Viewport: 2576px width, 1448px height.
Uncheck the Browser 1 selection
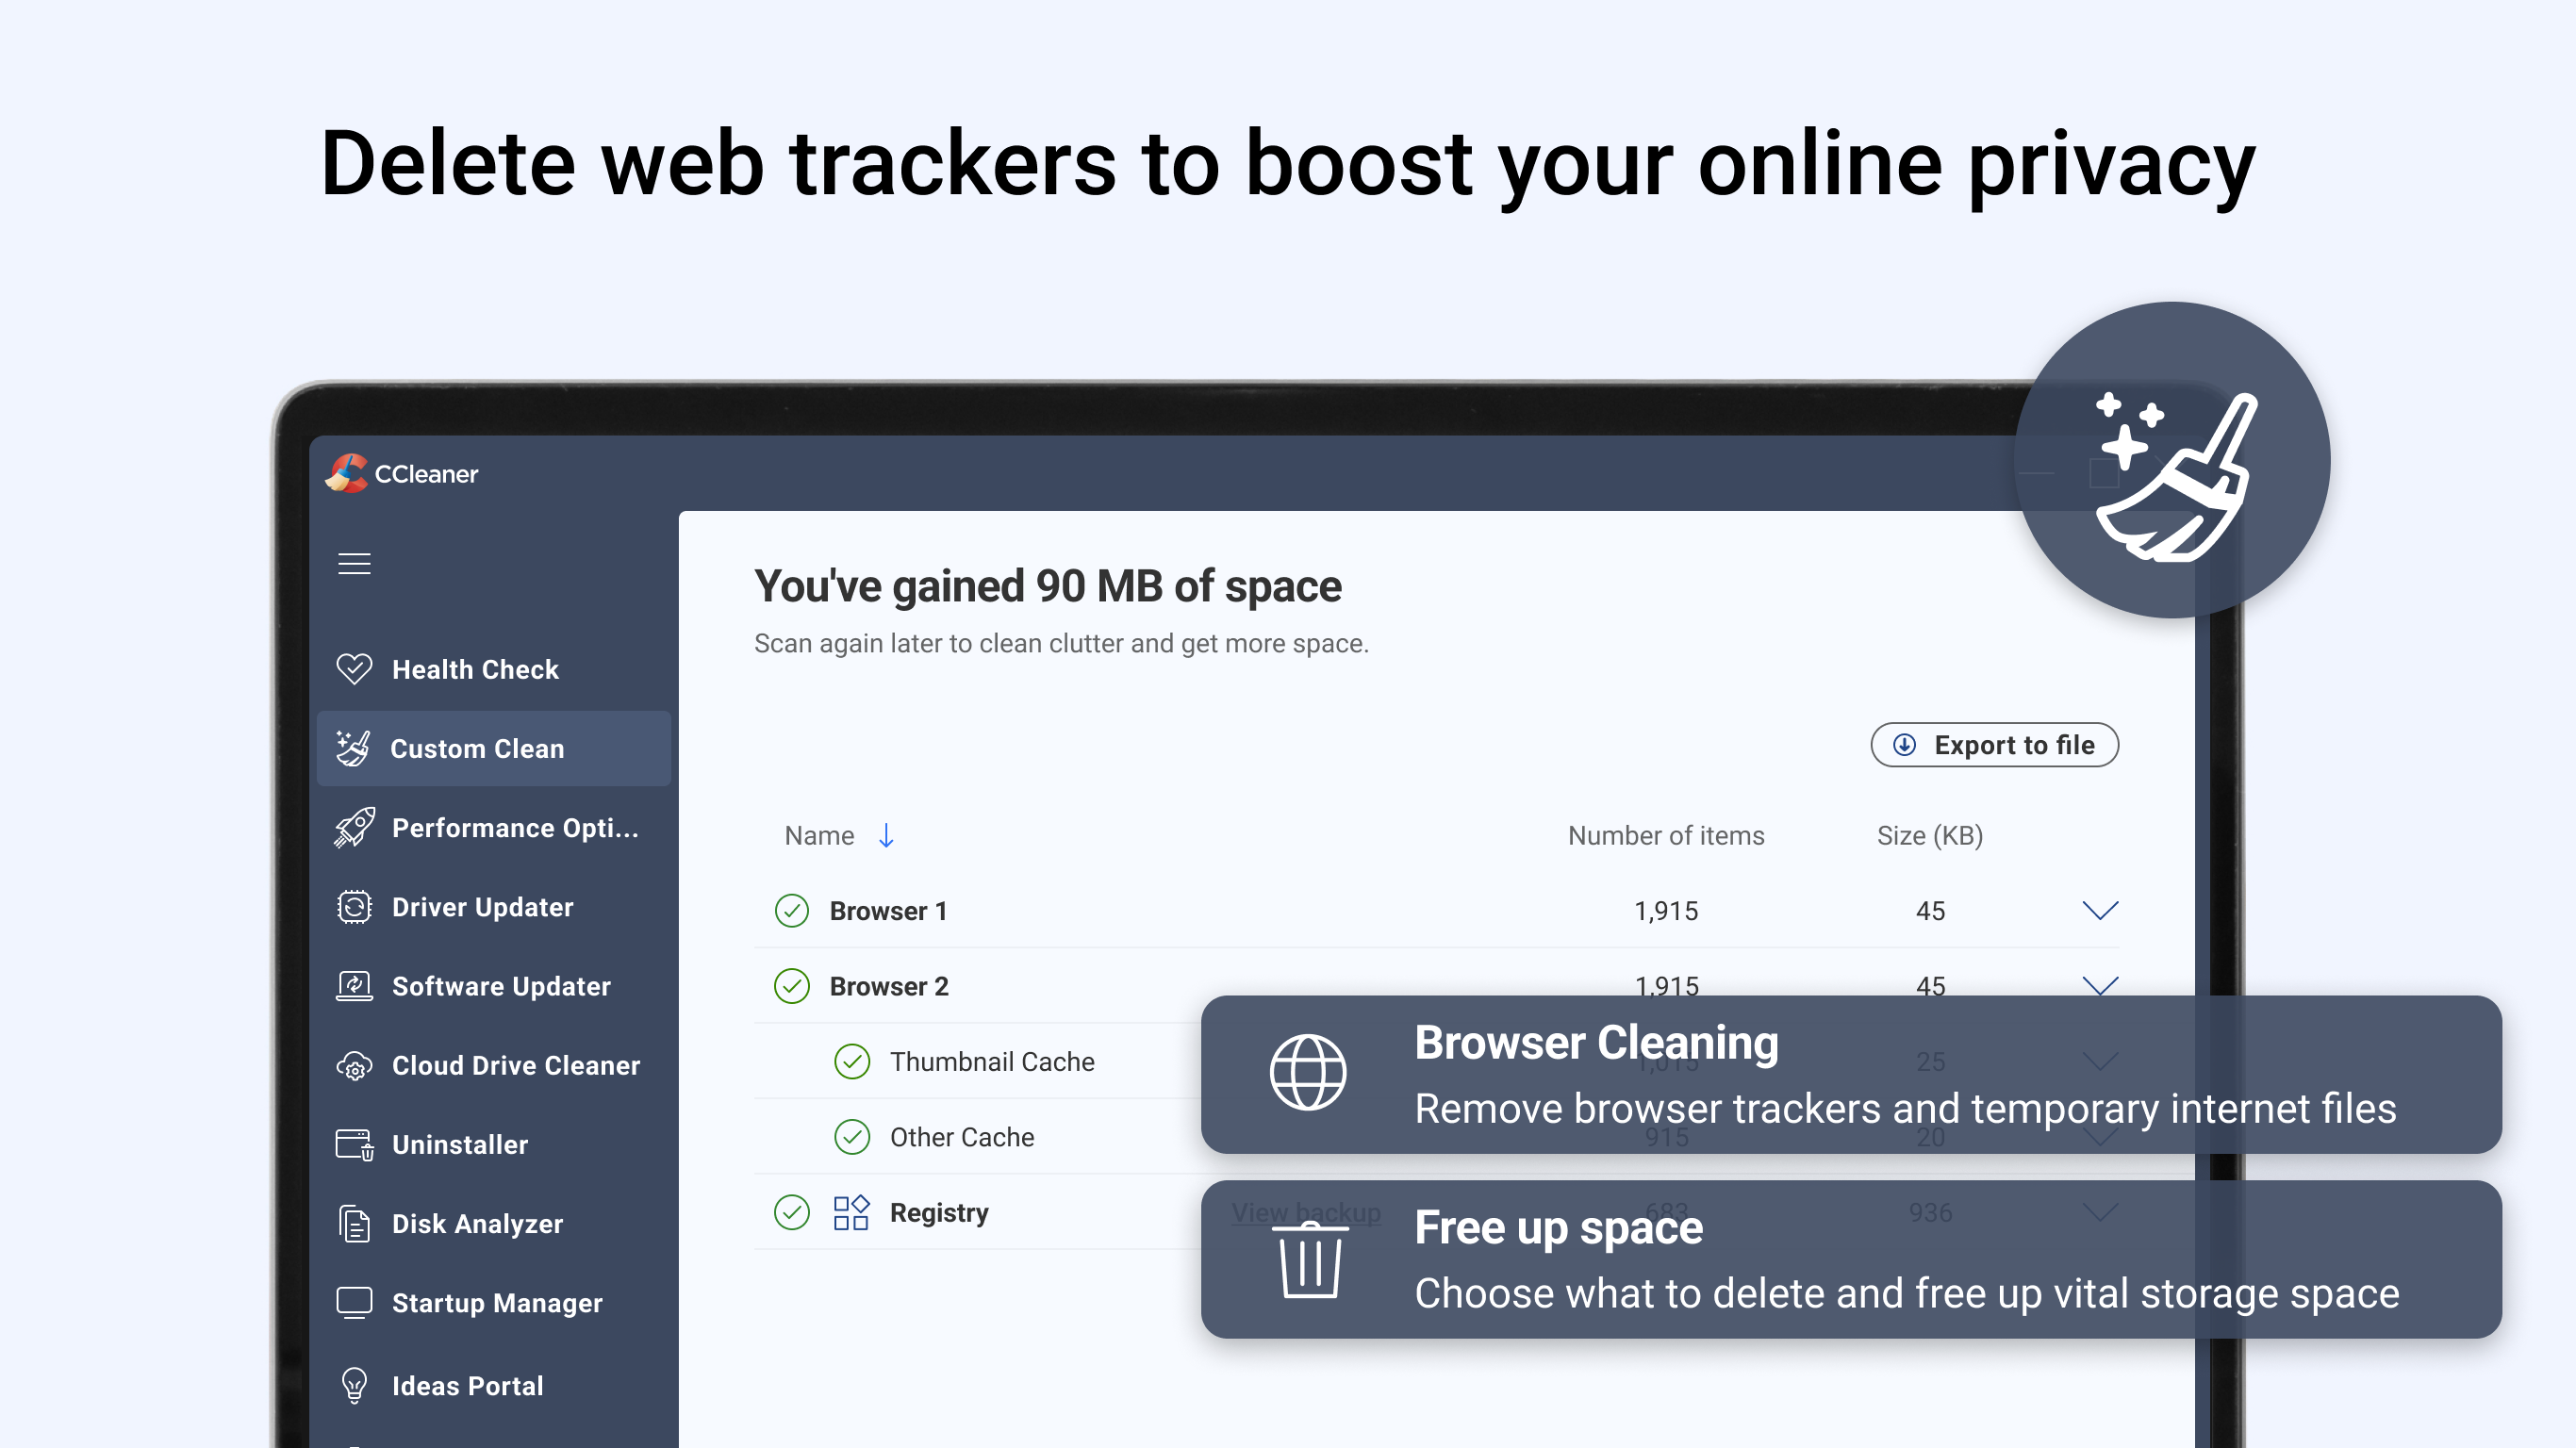[x=791, y=911]
